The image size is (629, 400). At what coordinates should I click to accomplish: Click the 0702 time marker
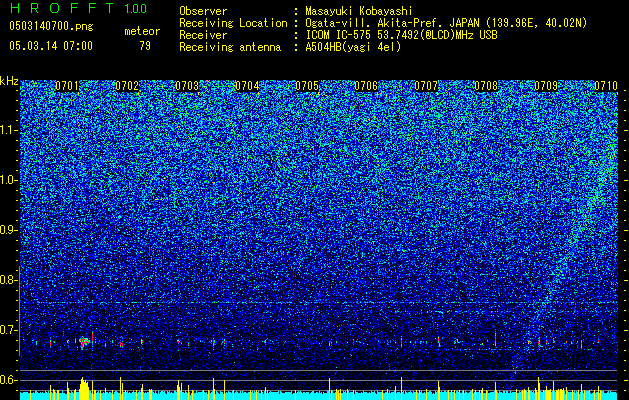[127, 86]
